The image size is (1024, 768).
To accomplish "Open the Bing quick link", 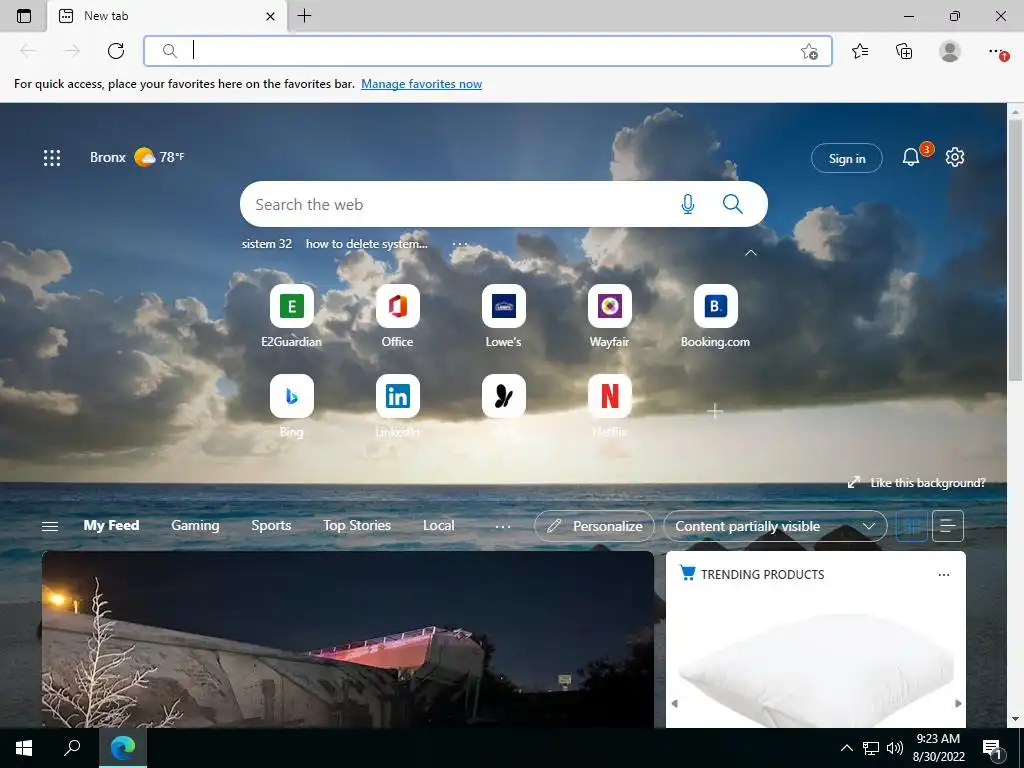I will pyautogui.click(x=291, y=406).
